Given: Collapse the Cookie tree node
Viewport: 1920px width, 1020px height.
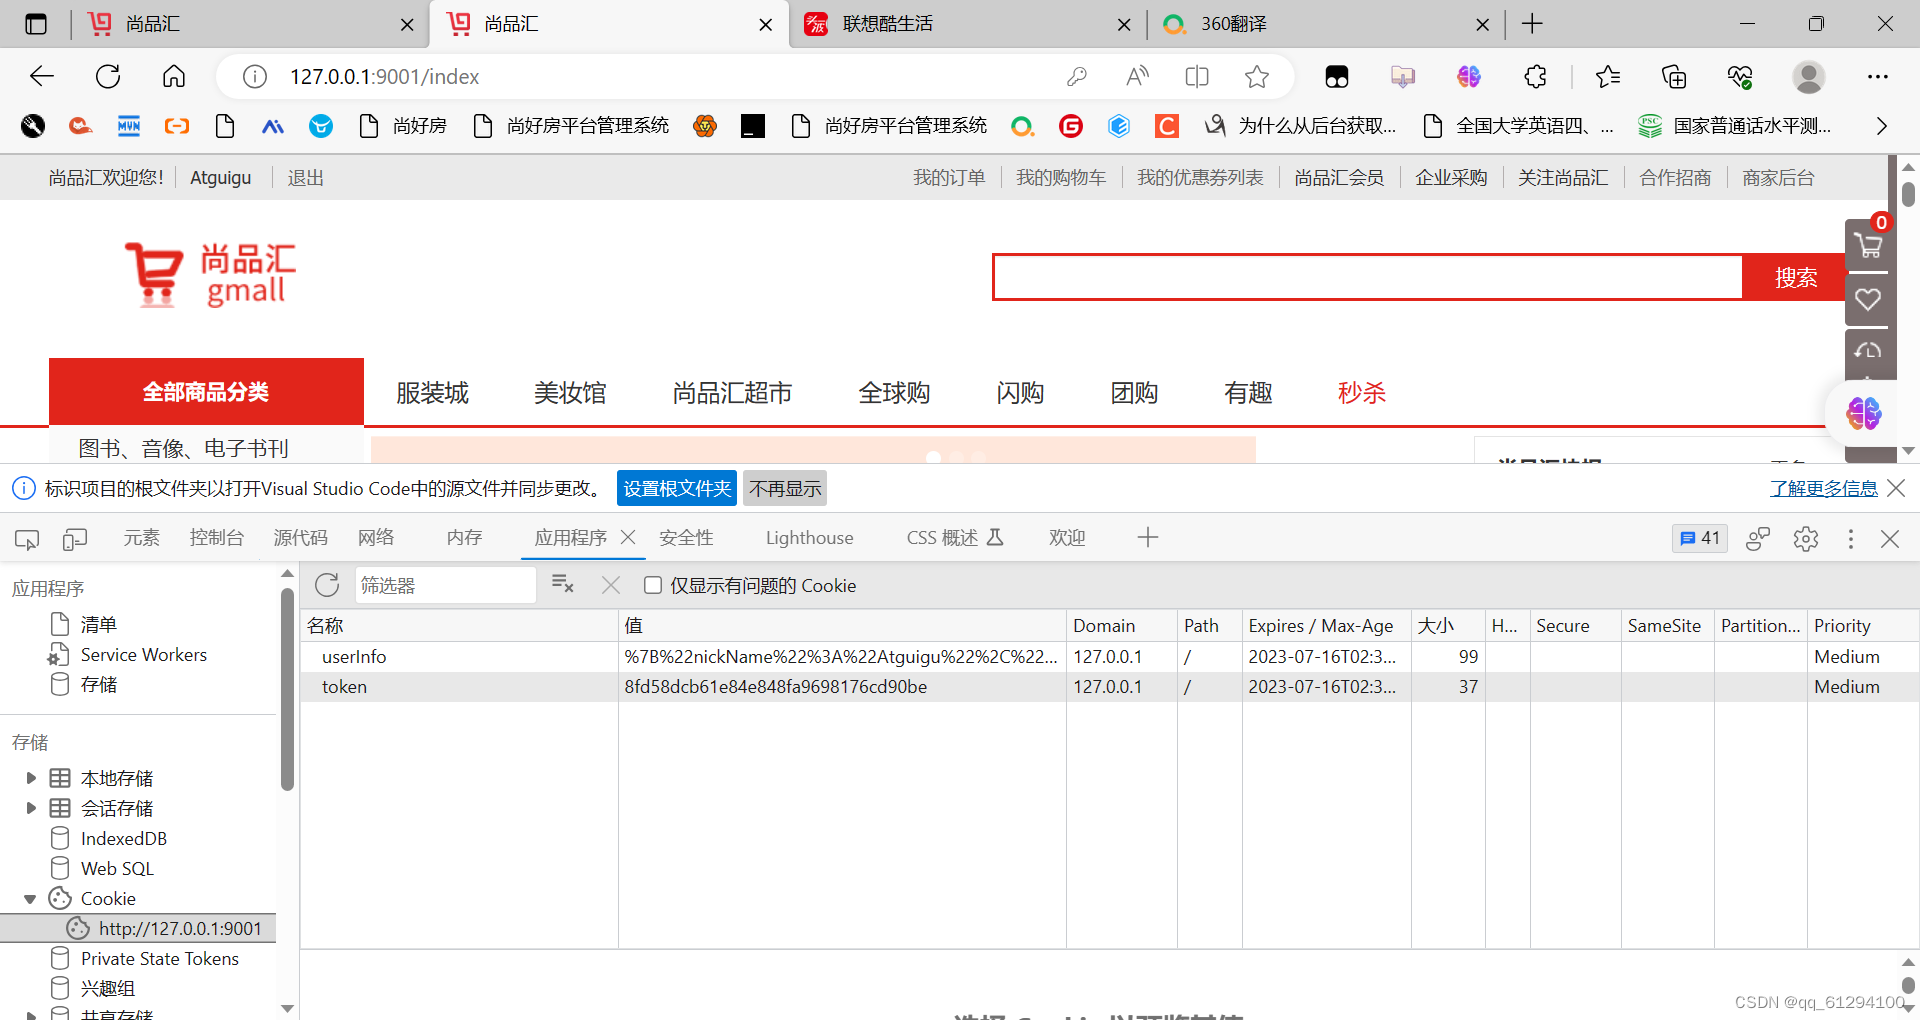Looking at the screenshot, I should tap(30, 899).
